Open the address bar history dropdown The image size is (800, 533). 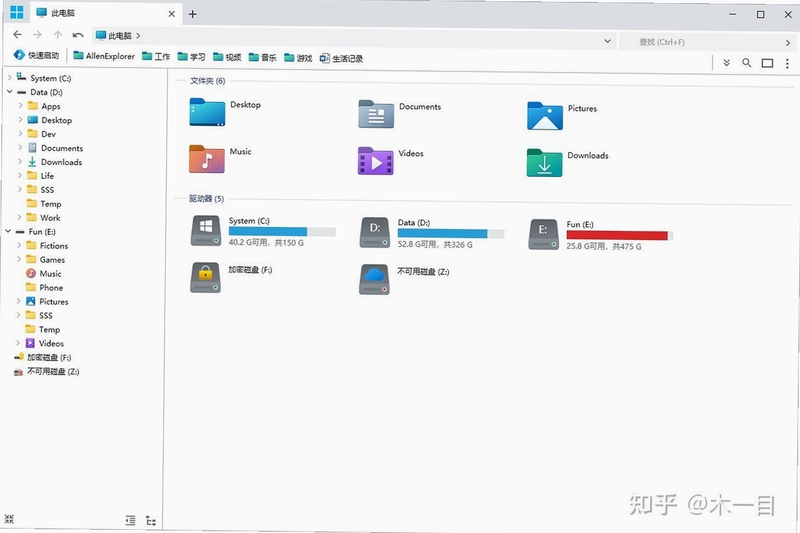coord(608,41)
